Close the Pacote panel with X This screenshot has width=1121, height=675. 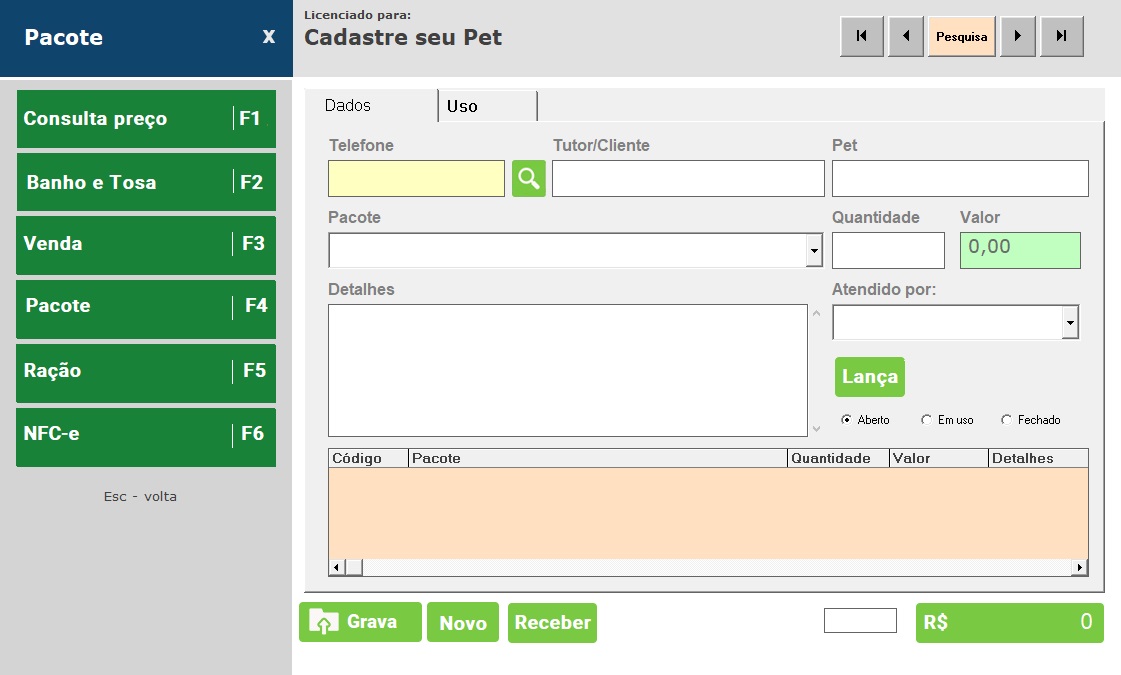pyautogui.click(x=268, y=37)
